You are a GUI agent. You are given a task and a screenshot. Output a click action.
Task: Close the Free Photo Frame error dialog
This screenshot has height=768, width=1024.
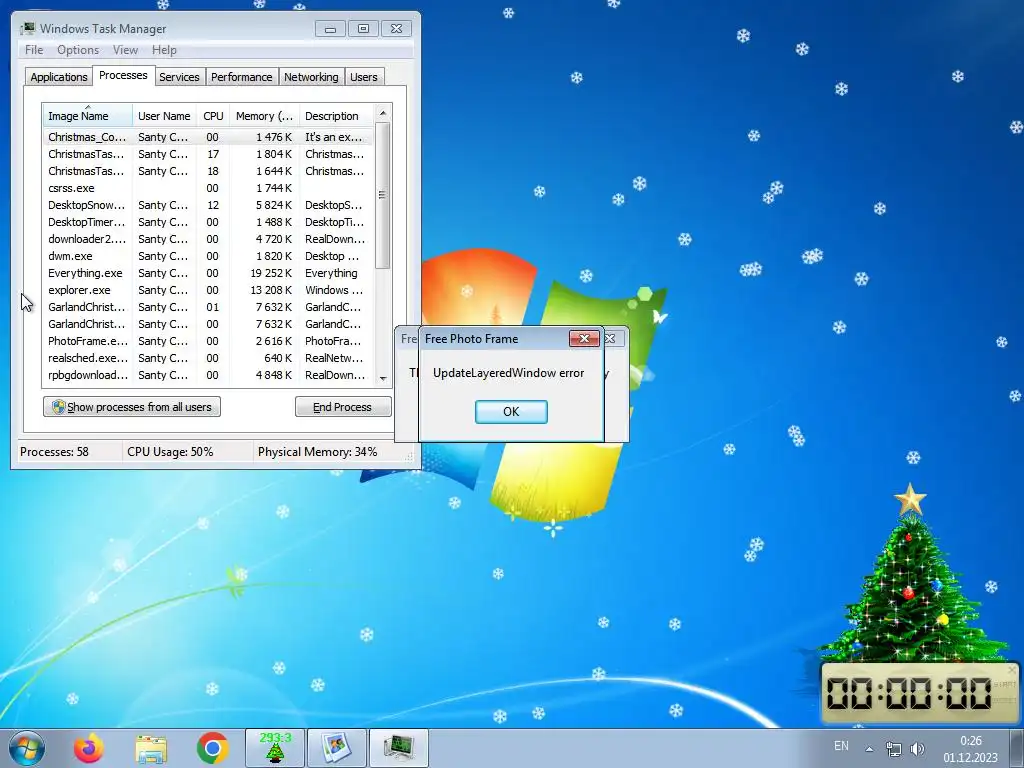pyautogui.click(x=584, y=338)
